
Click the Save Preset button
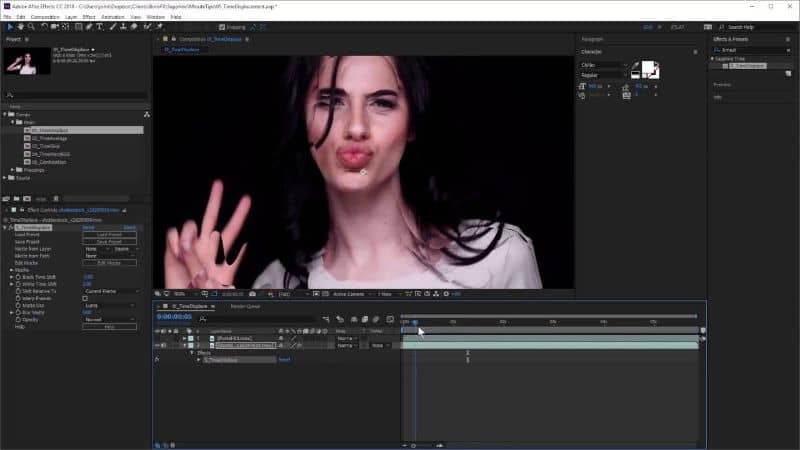[x=109, y=241]
